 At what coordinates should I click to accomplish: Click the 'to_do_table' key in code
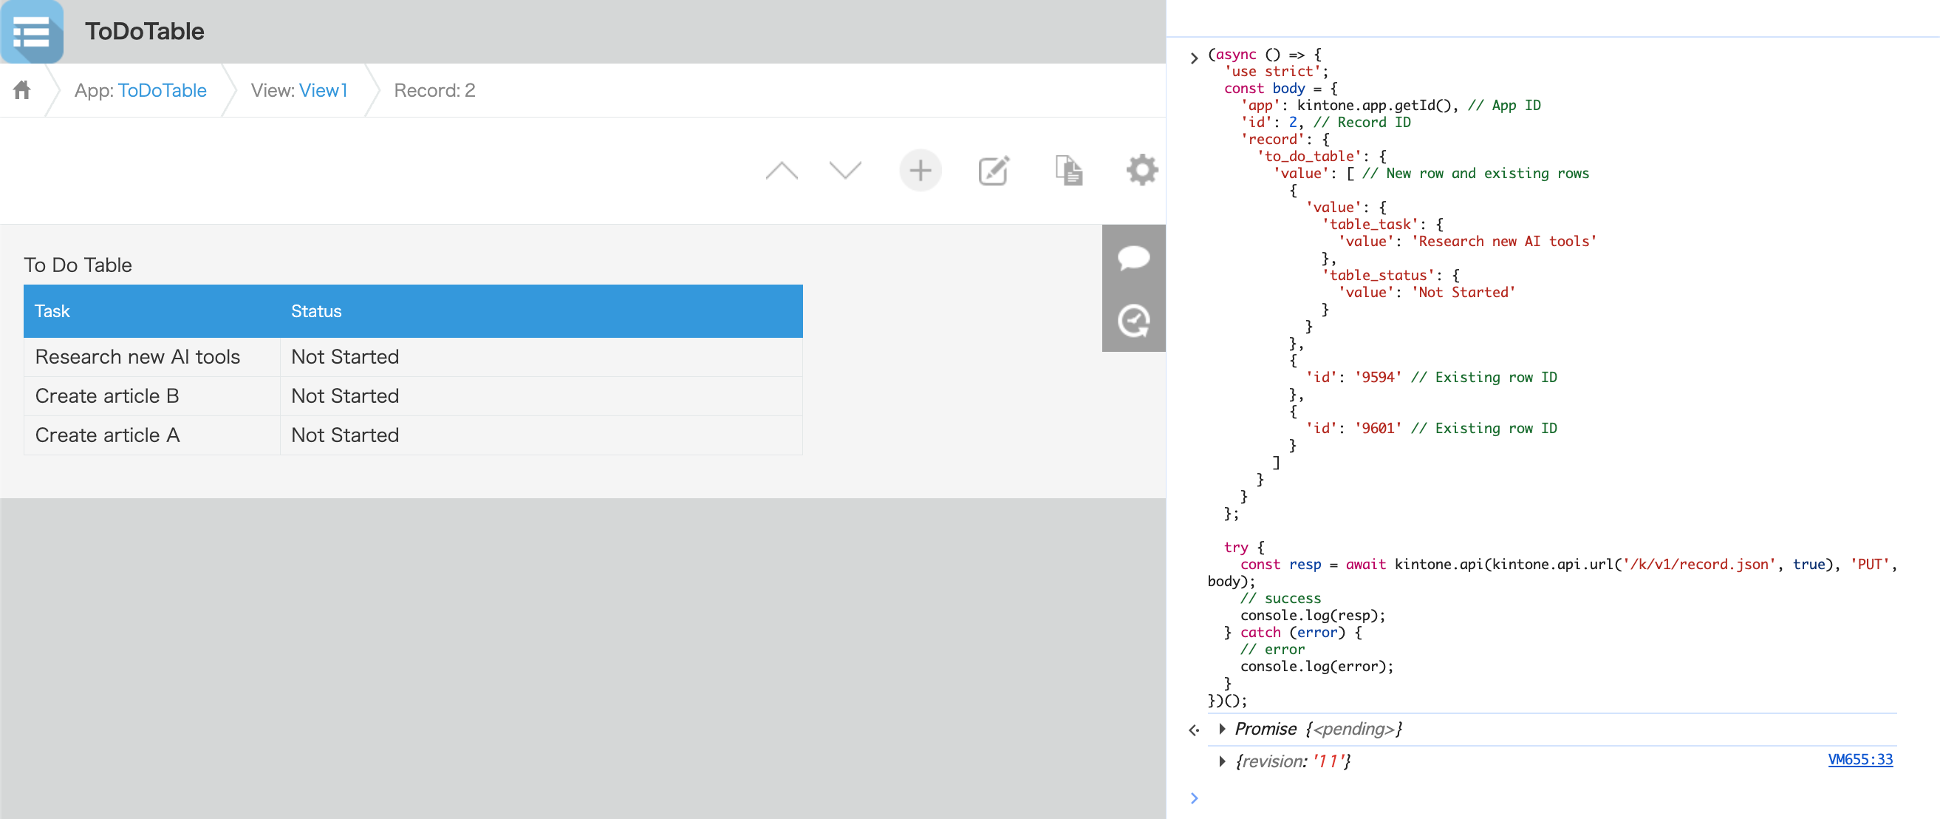1310,157
